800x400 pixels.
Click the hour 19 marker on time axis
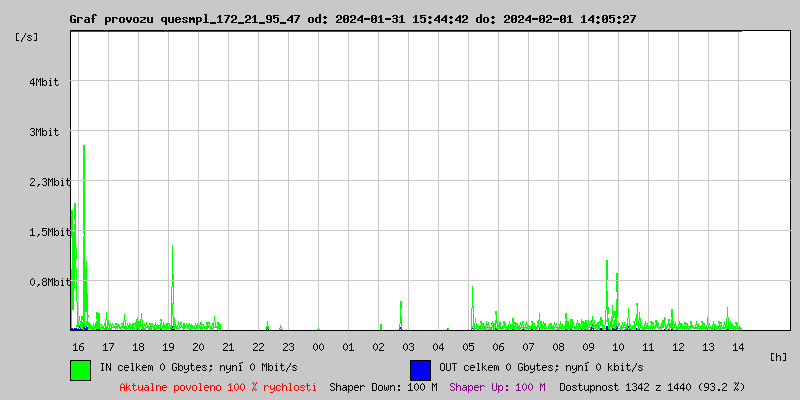[x=168, y=346]
